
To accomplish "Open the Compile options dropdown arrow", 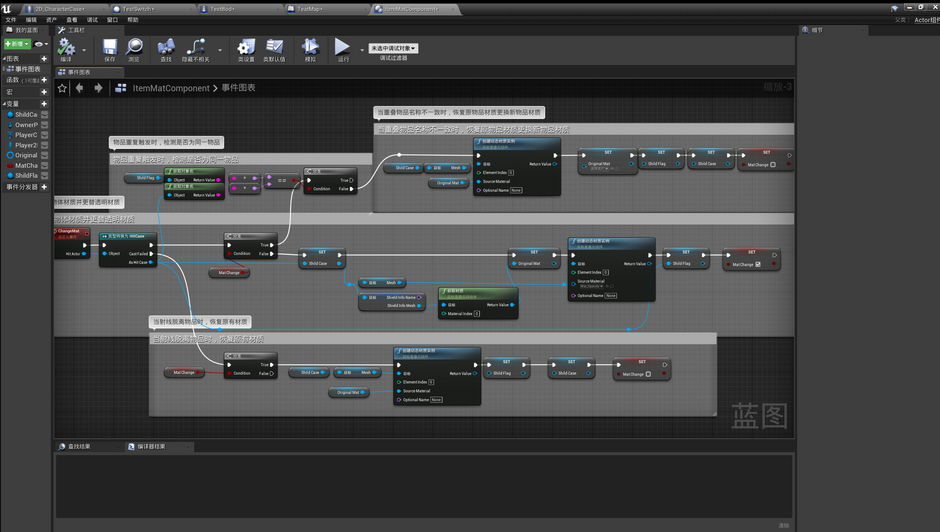I will coord(84,50).
